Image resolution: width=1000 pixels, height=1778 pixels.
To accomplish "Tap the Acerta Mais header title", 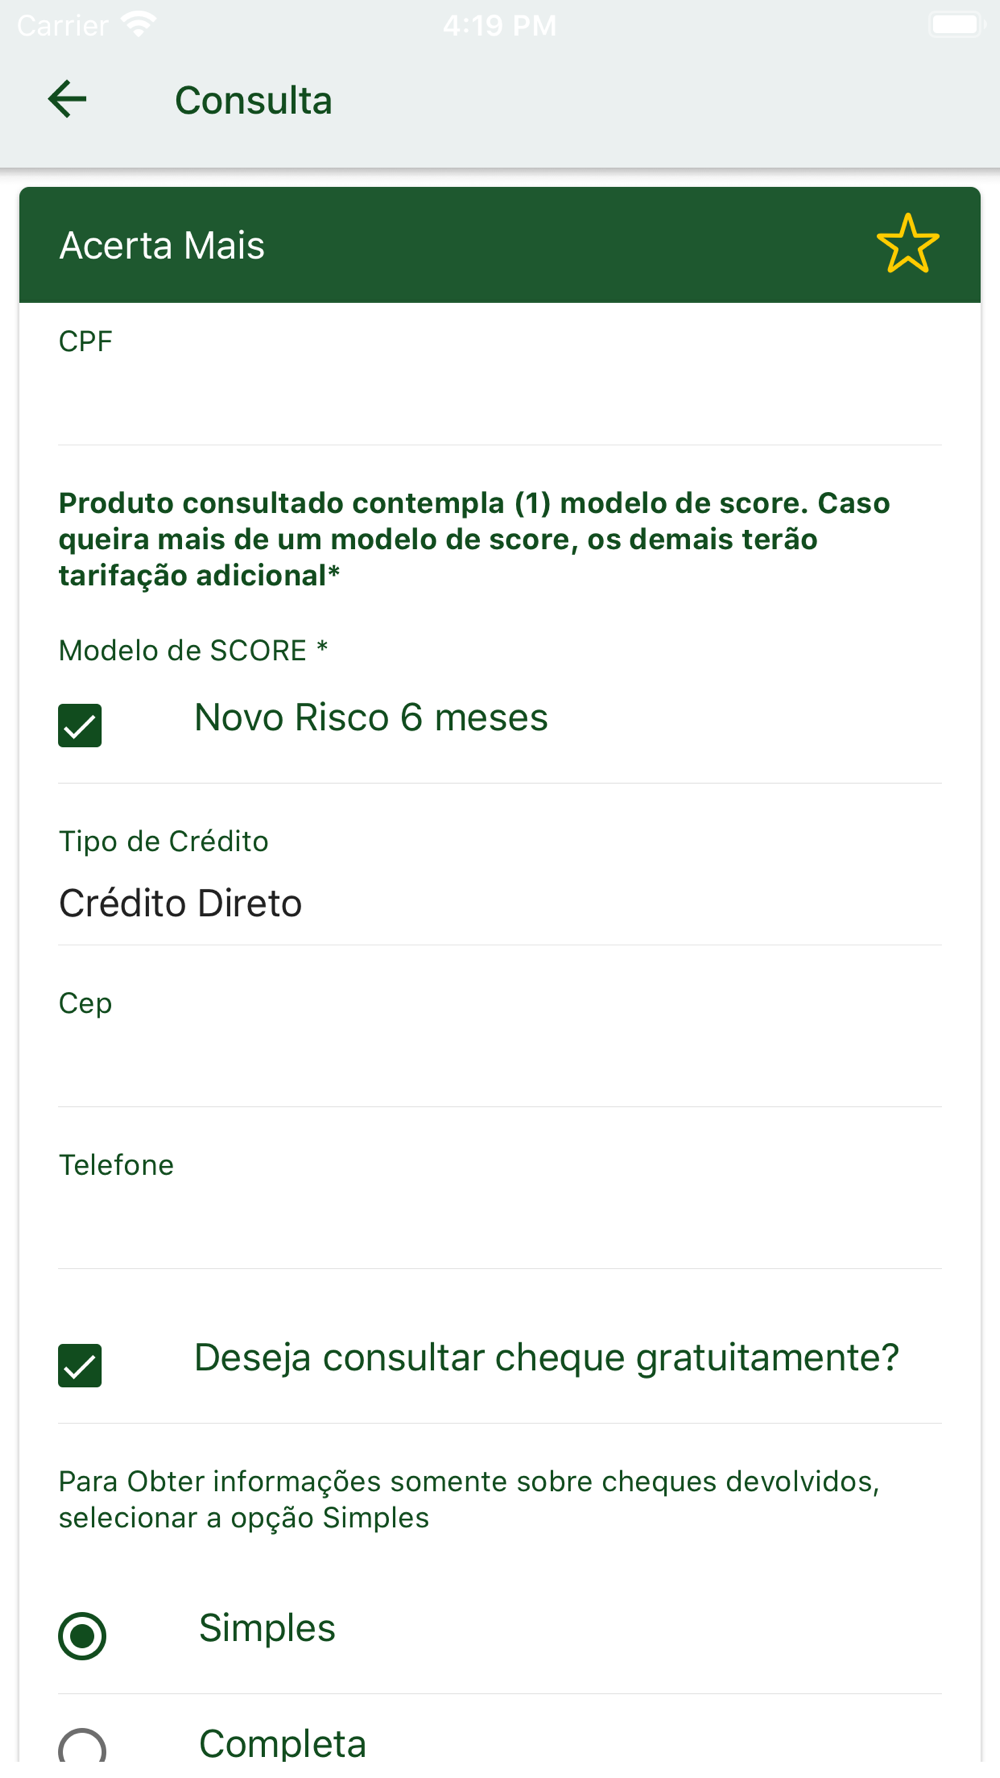I will click(x=162, y=245).
